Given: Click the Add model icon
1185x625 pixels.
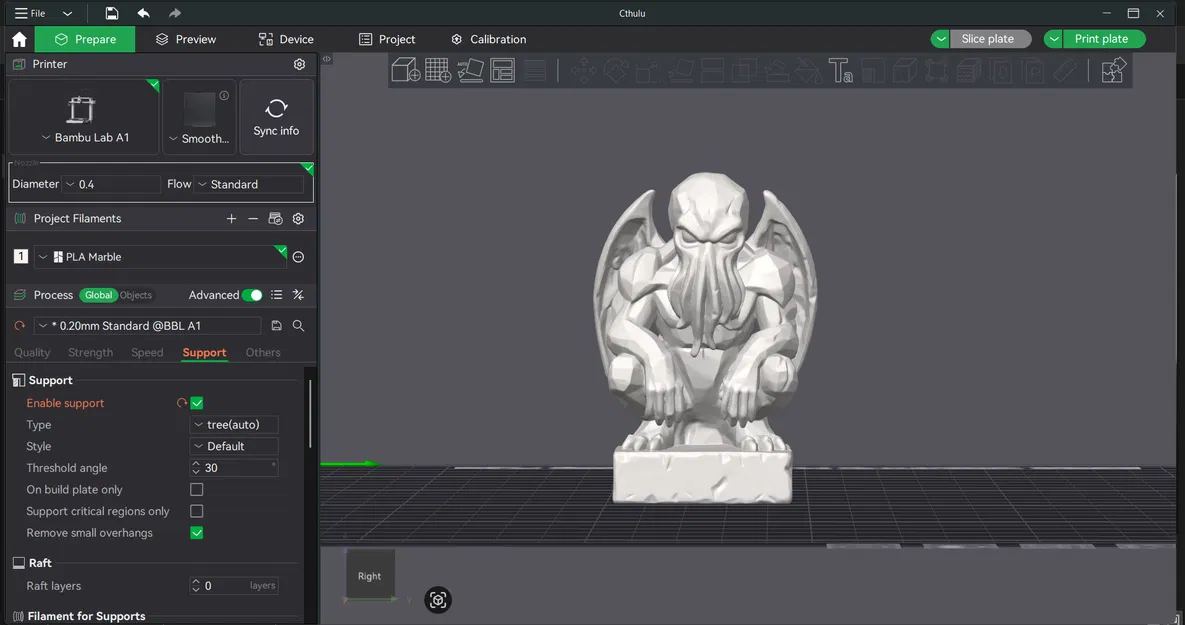Looking at the screenshot, I should coord(404,70).
